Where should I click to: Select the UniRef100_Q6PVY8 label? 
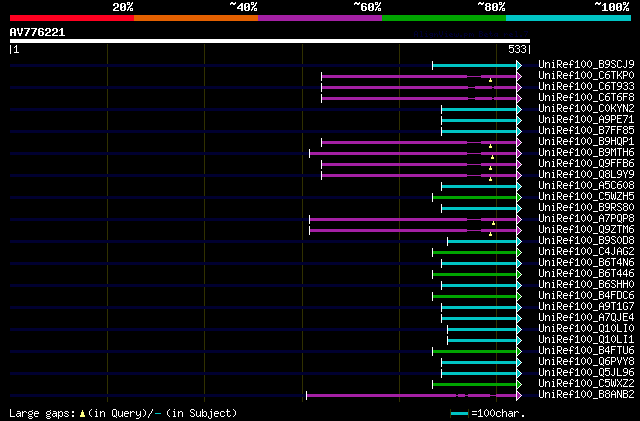586,362
